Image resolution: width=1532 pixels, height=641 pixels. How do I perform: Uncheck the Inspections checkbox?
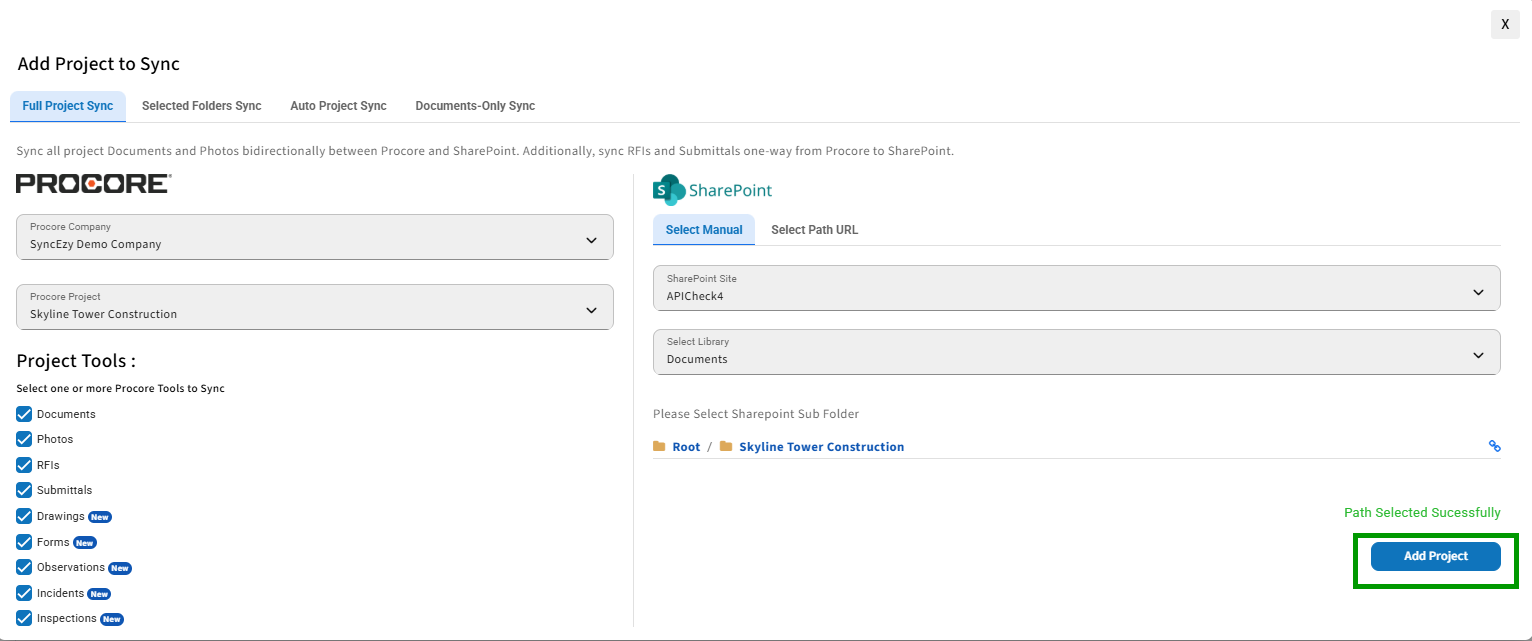point(25,618)
